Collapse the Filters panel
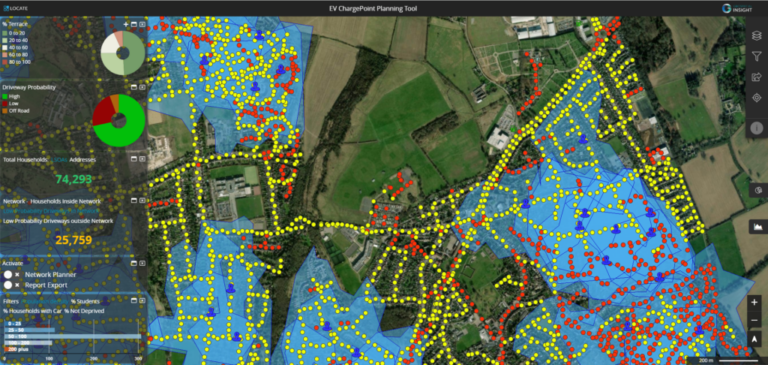Image resolution: width=768 pixels, height=365 pixels. point(134,301)
